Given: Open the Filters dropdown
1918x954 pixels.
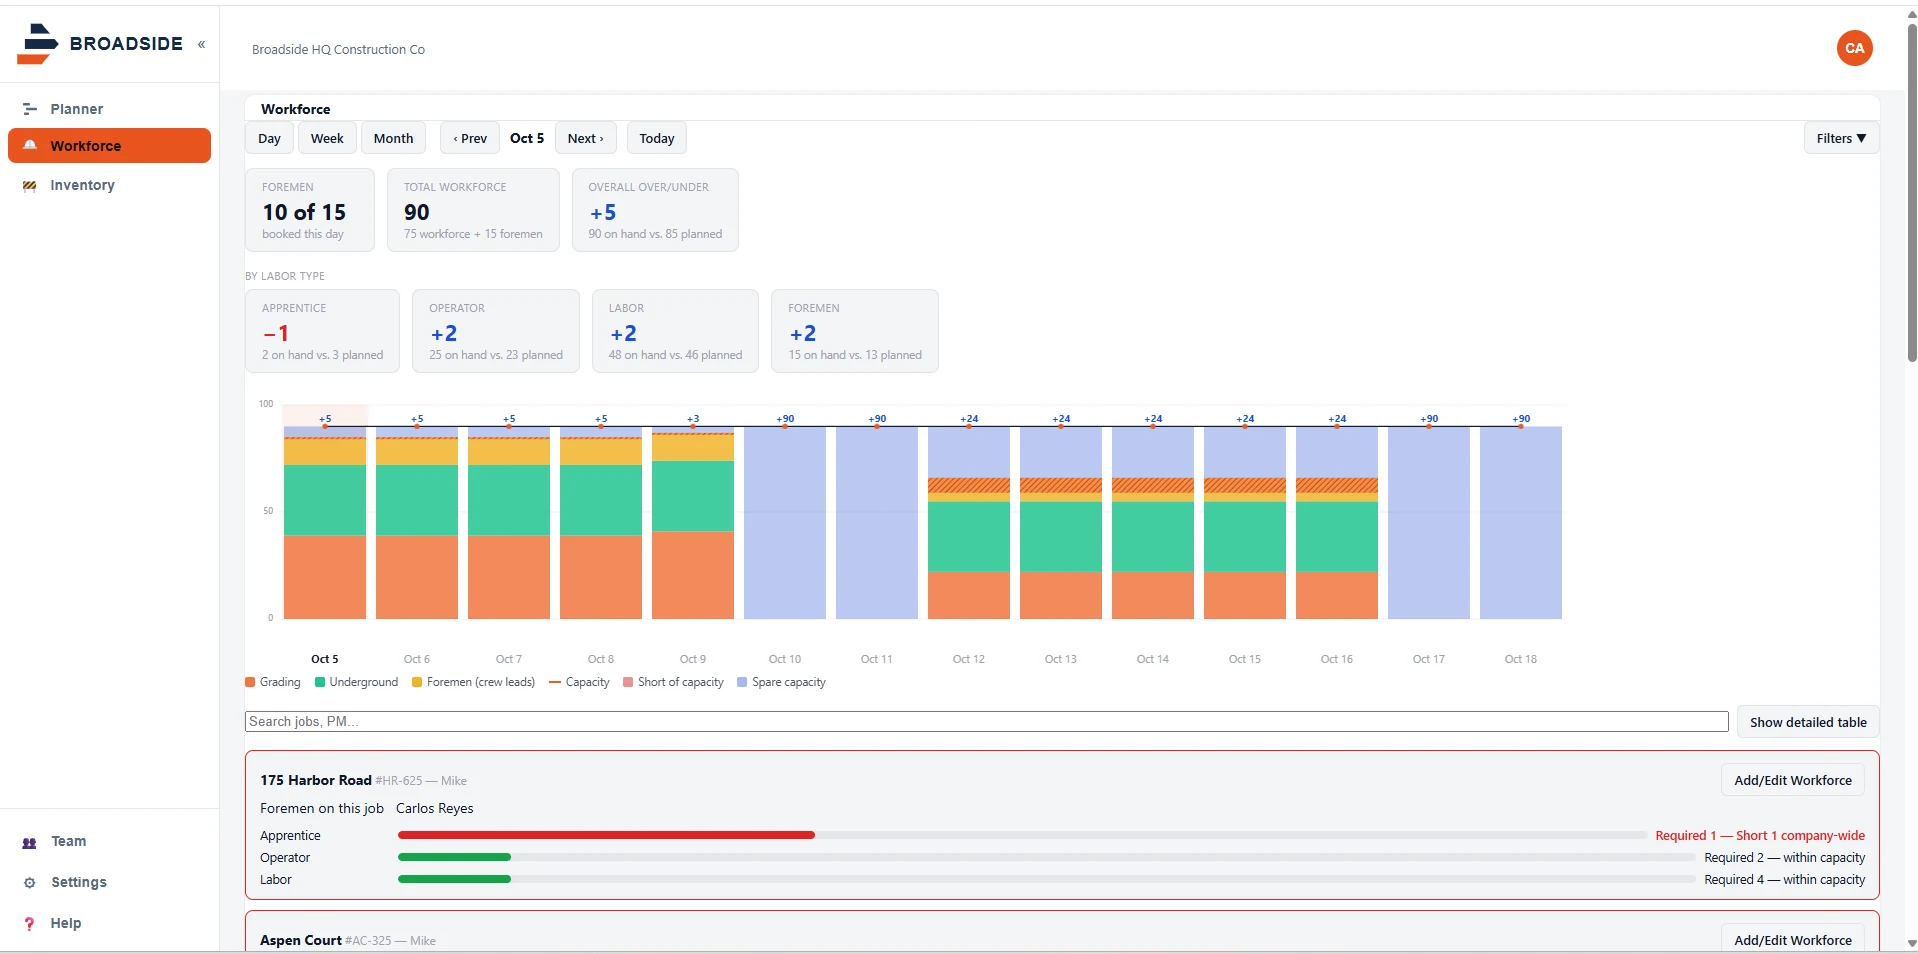Looking at the screenshot, I should tap(1841, 138).
